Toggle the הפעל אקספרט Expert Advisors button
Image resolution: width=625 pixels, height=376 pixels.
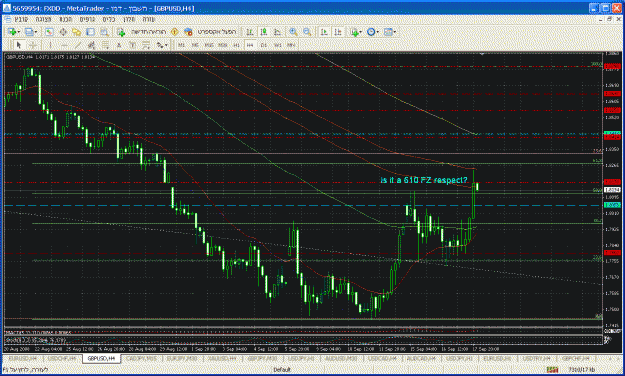(210, 32)
